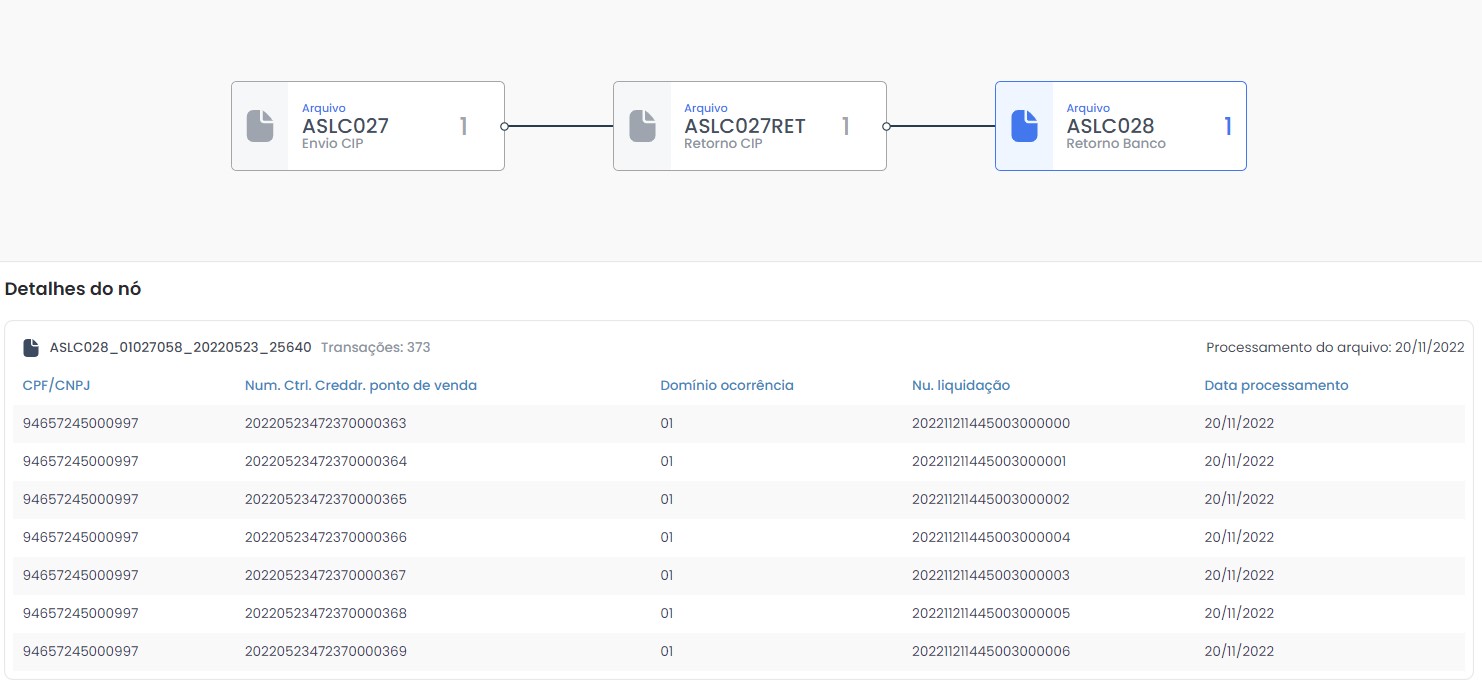
Task: Click the ASLC027 output connector circle
Action: (x=504, y=126)
